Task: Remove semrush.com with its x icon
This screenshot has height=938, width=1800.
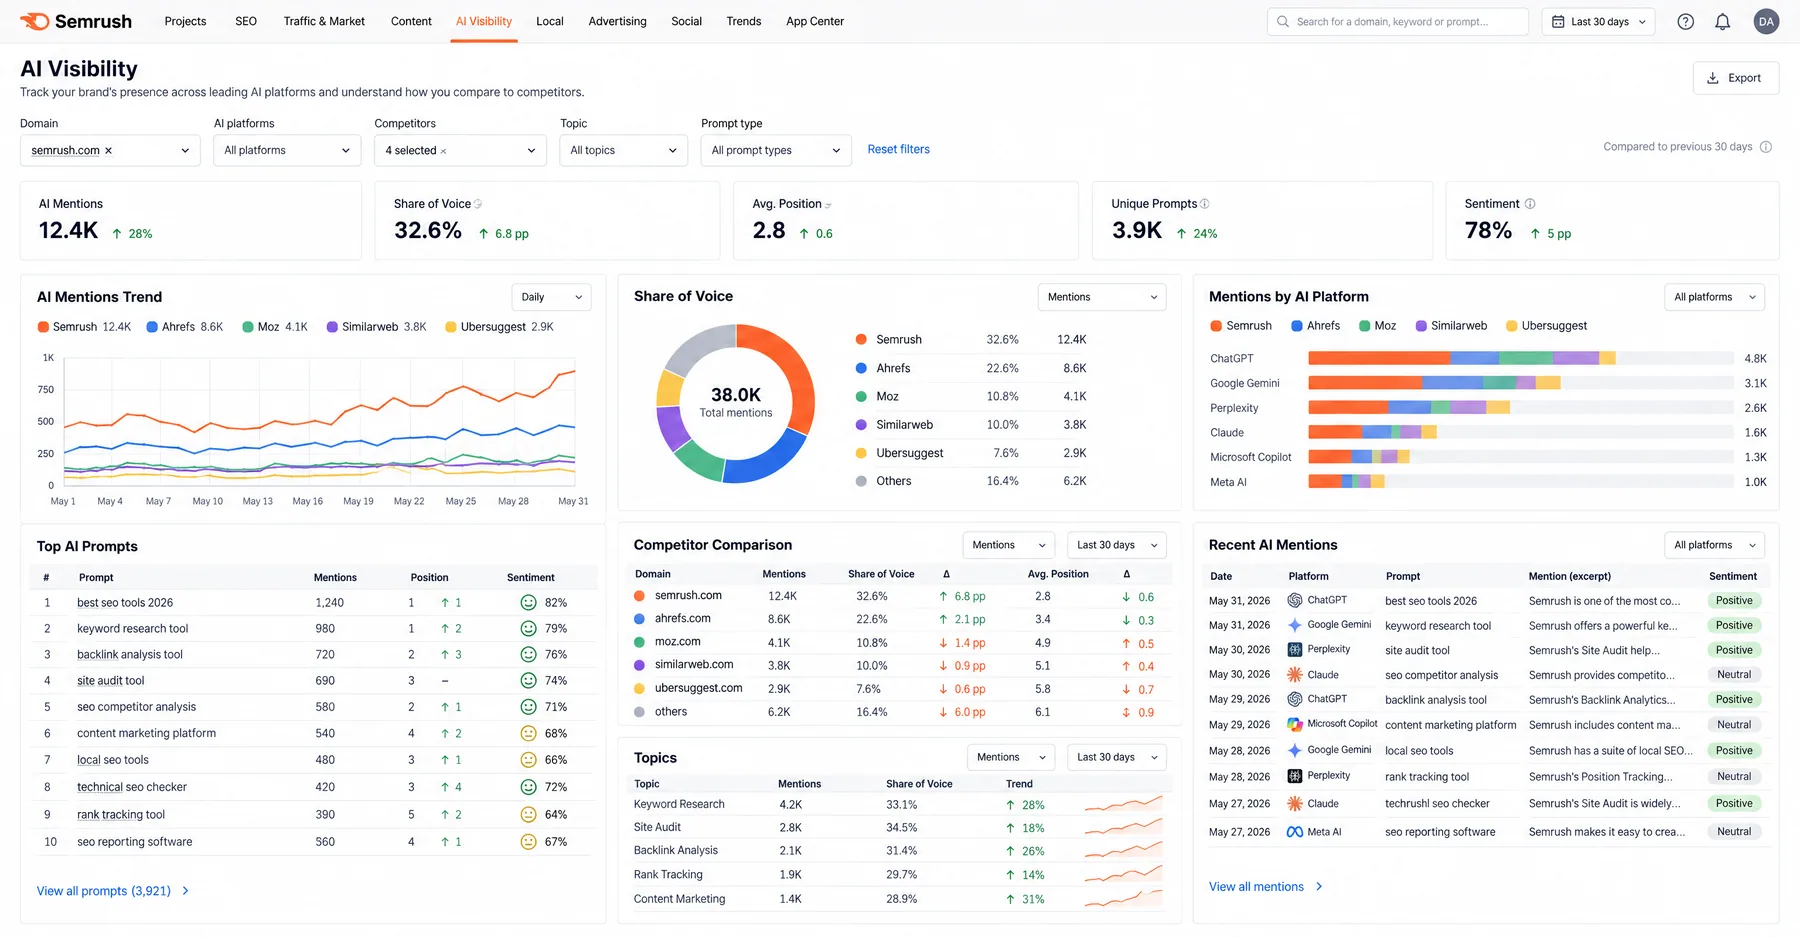Action: [108, 151]
